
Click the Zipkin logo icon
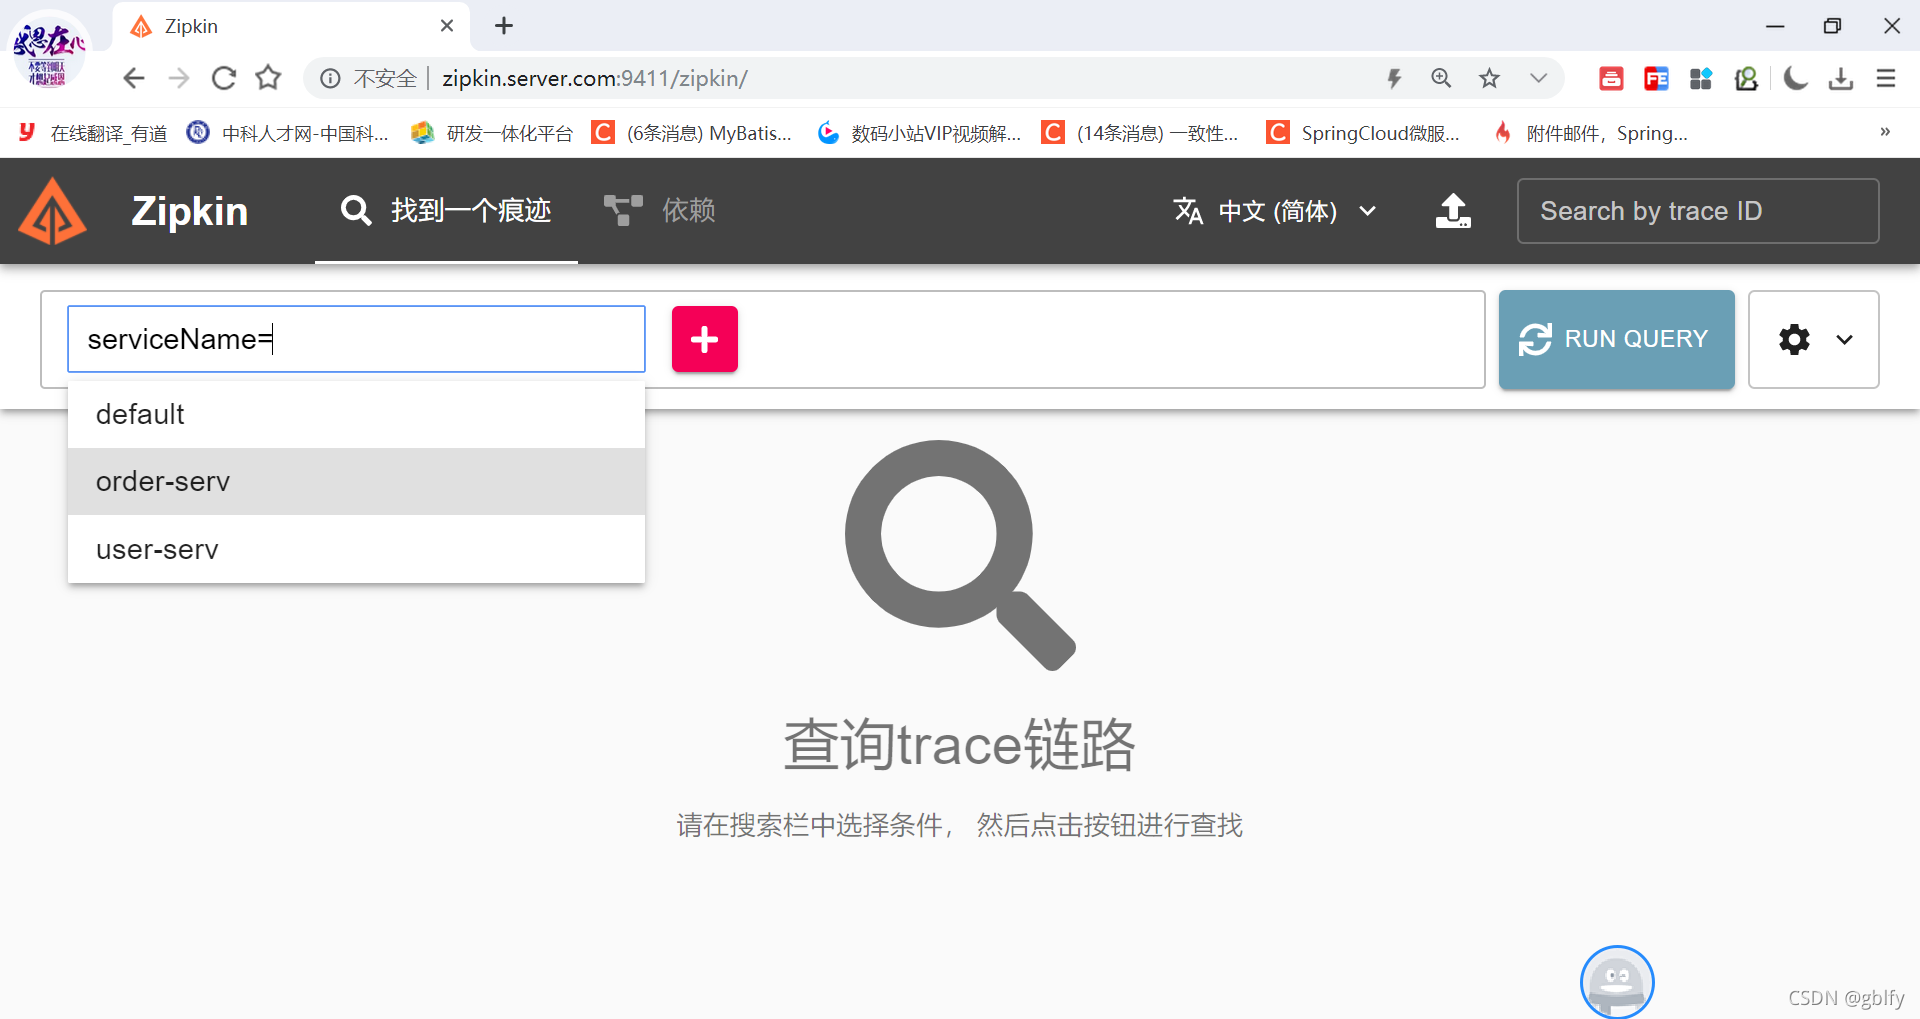point(51,211)
